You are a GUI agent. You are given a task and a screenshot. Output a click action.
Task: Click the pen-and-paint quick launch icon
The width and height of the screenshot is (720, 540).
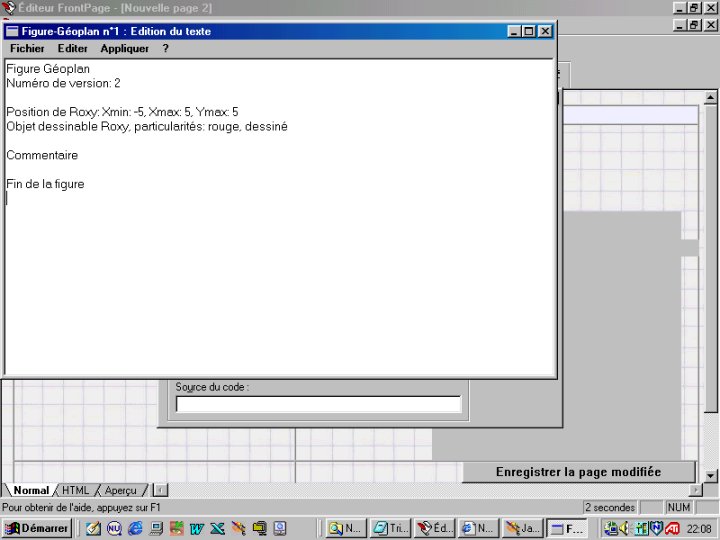[x=238, y=529]
